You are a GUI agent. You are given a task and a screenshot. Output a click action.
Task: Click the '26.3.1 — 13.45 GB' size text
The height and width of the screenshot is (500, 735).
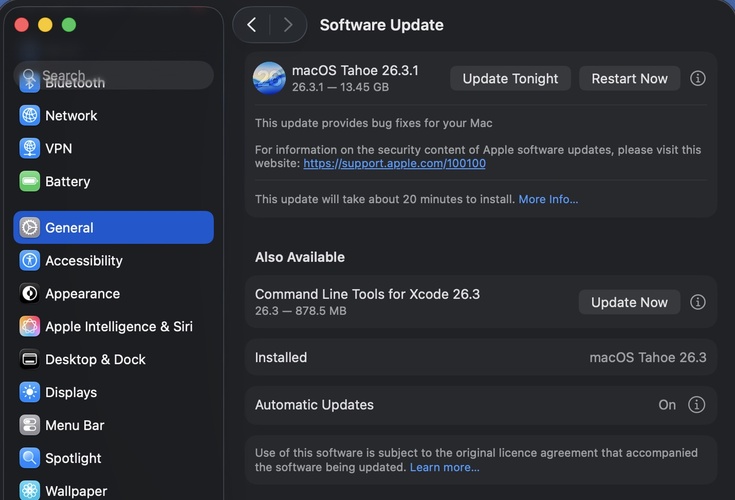(x=340, y=87)
